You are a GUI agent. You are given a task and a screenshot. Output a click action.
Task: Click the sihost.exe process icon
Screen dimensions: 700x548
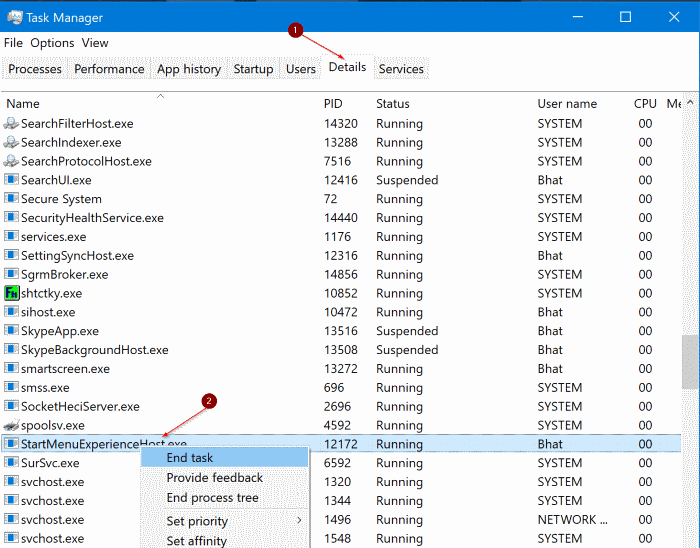pyautogui.click(x=11, y=312)
